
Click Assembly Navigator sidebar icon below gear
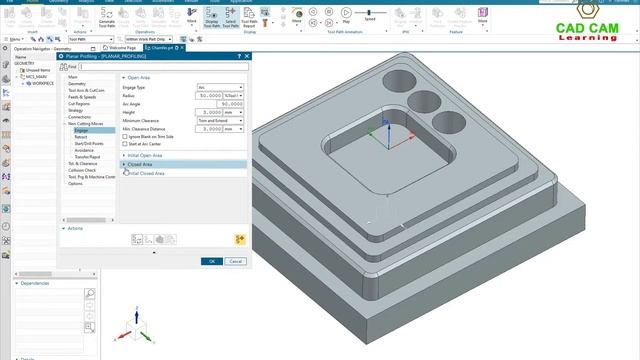pos(6,64)
